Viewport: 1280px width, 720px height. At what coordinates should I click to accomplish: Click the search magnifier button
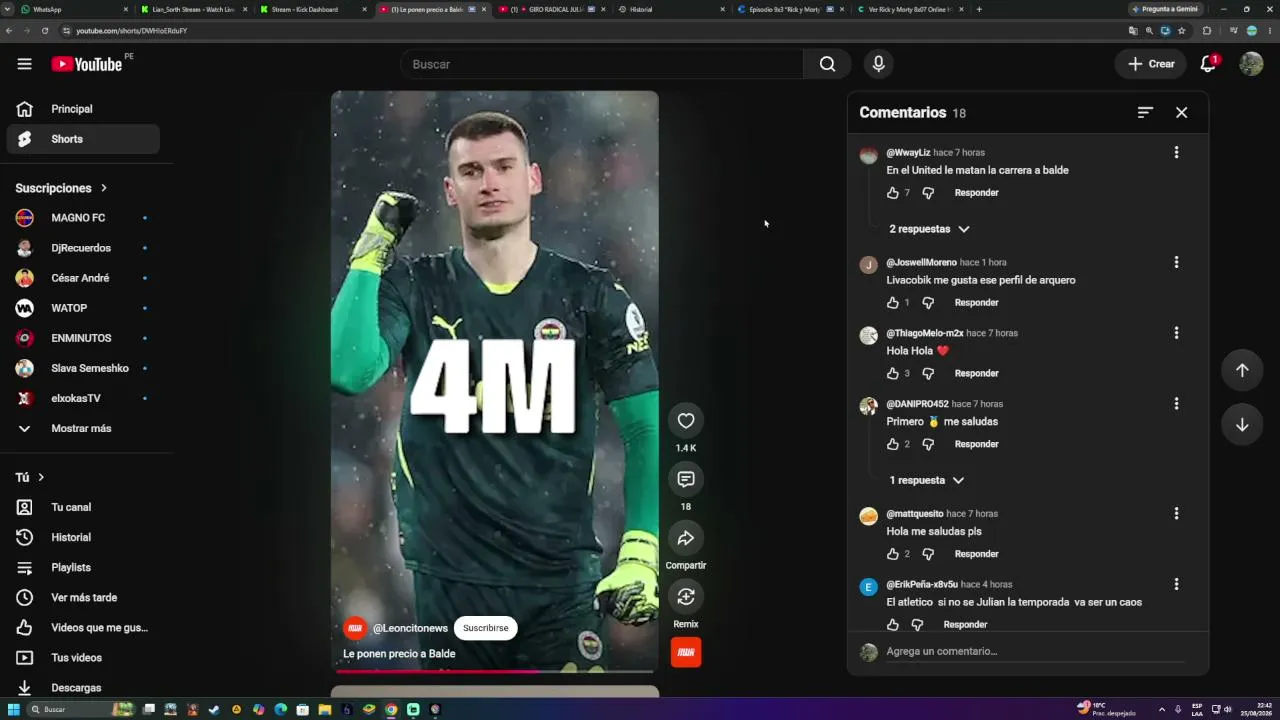point(827,64)
